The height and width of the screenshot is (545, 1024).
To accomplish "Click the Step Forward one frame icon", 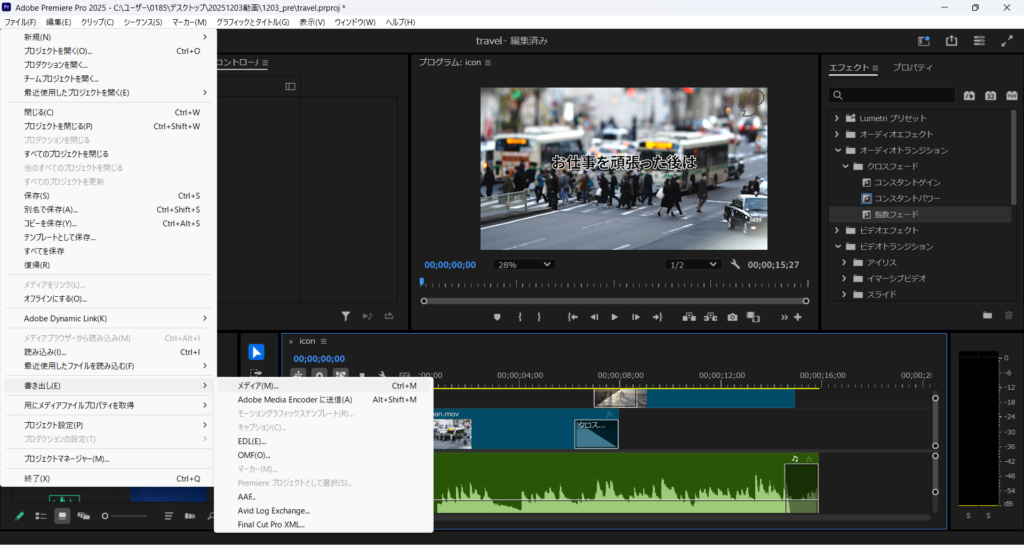I will pyautogui.click(x=635, y=317).
